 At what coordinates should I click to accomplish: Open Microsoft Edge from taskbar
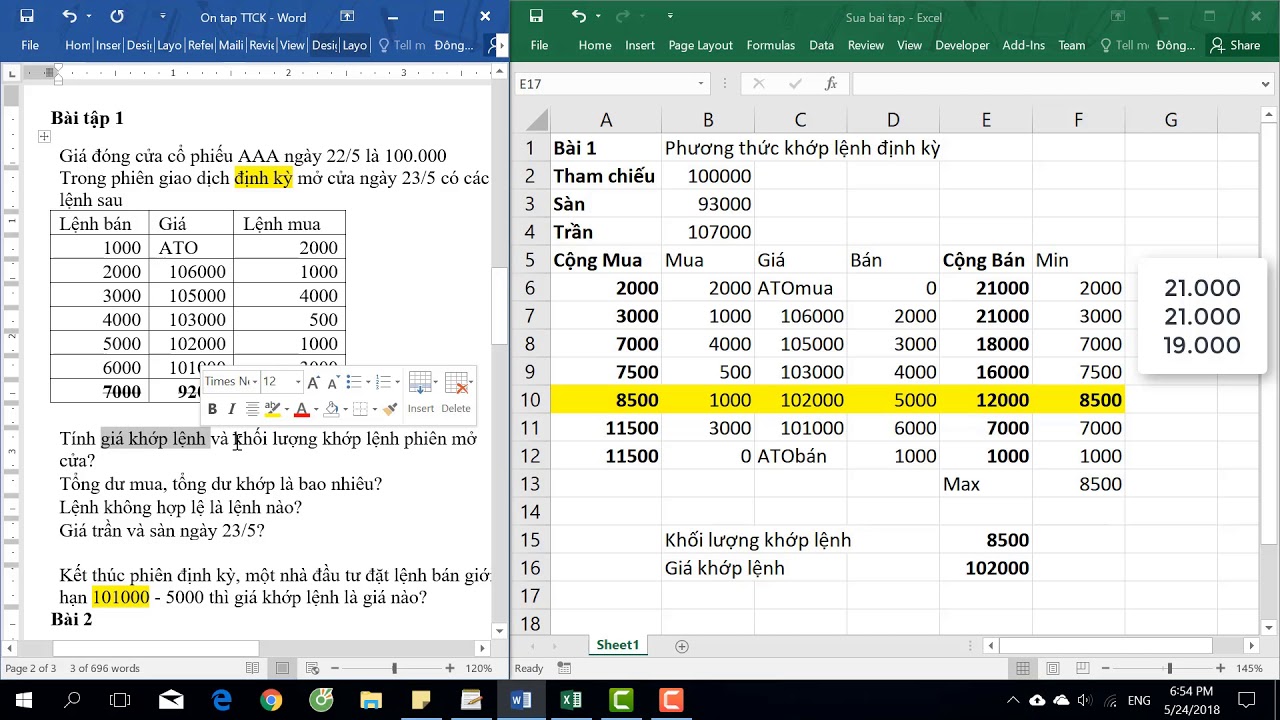(221, 700)
